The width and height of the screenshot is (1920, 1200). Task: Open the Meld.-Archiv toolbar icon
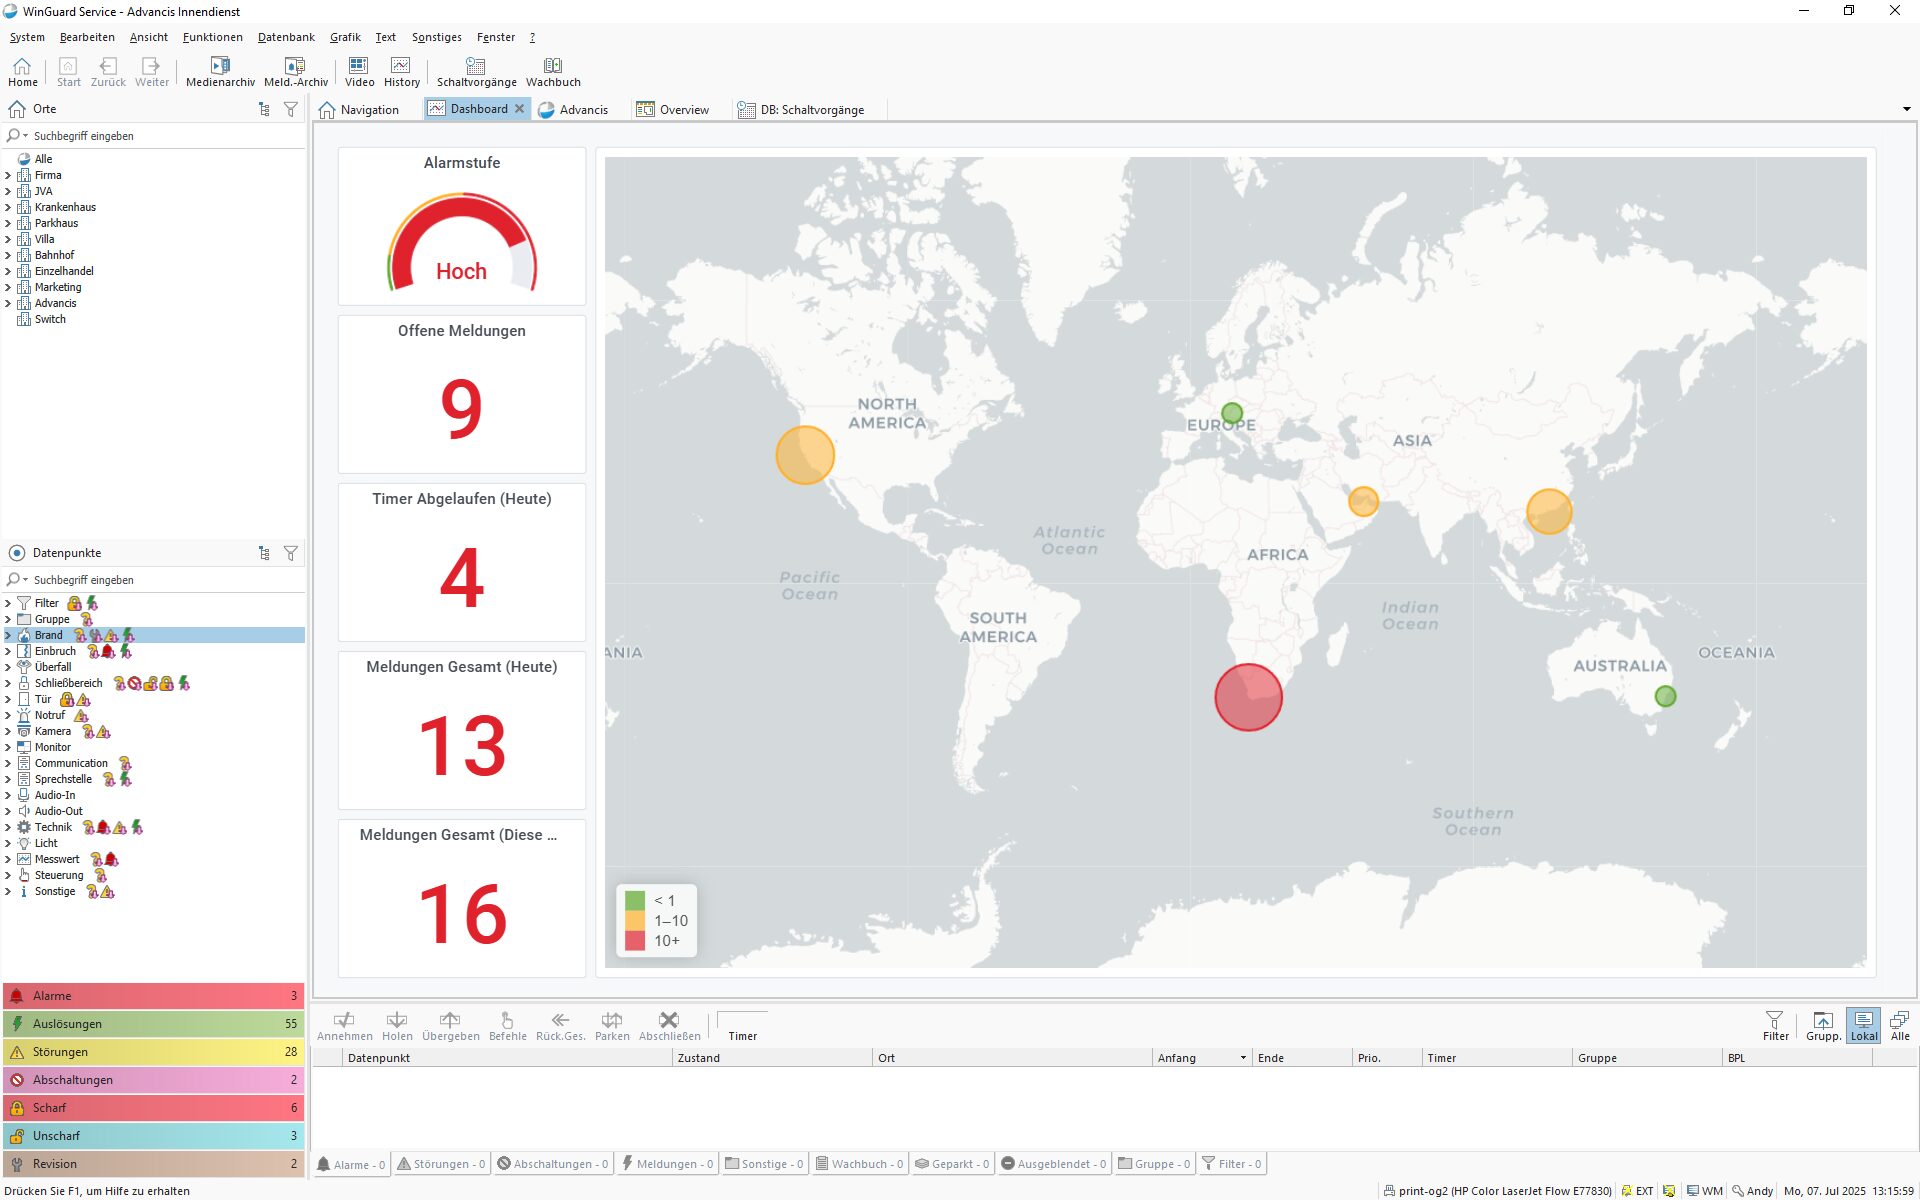point(295,71)
